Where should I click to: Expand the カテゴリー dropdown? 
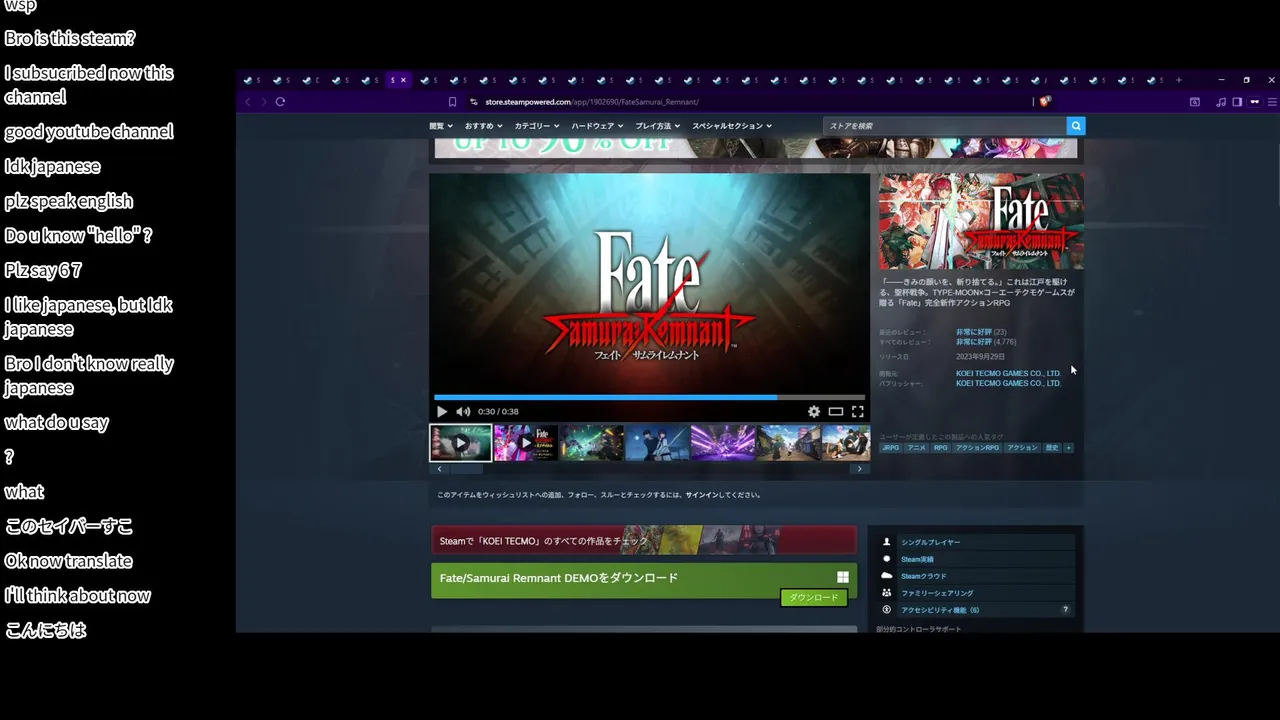538,126
